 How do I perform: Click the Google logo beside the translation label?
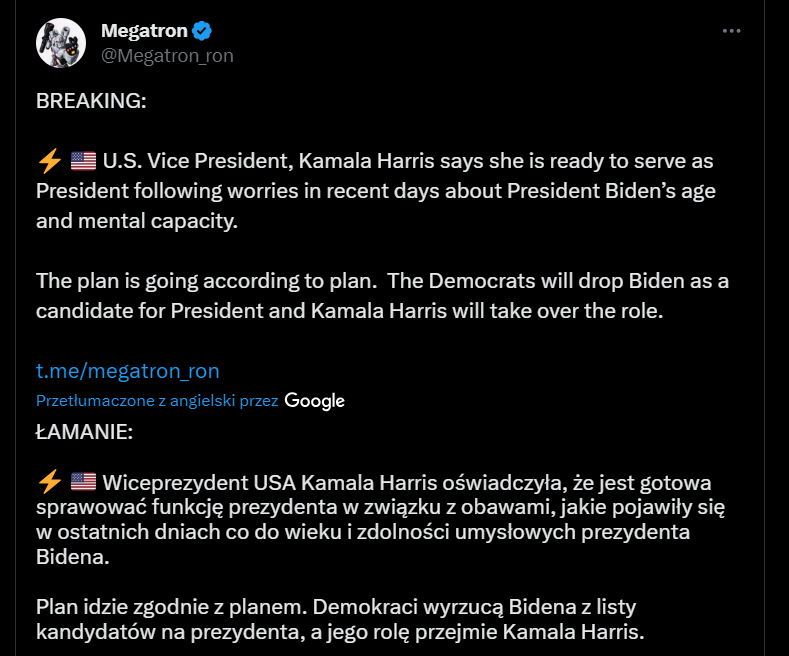pos(315,401)
